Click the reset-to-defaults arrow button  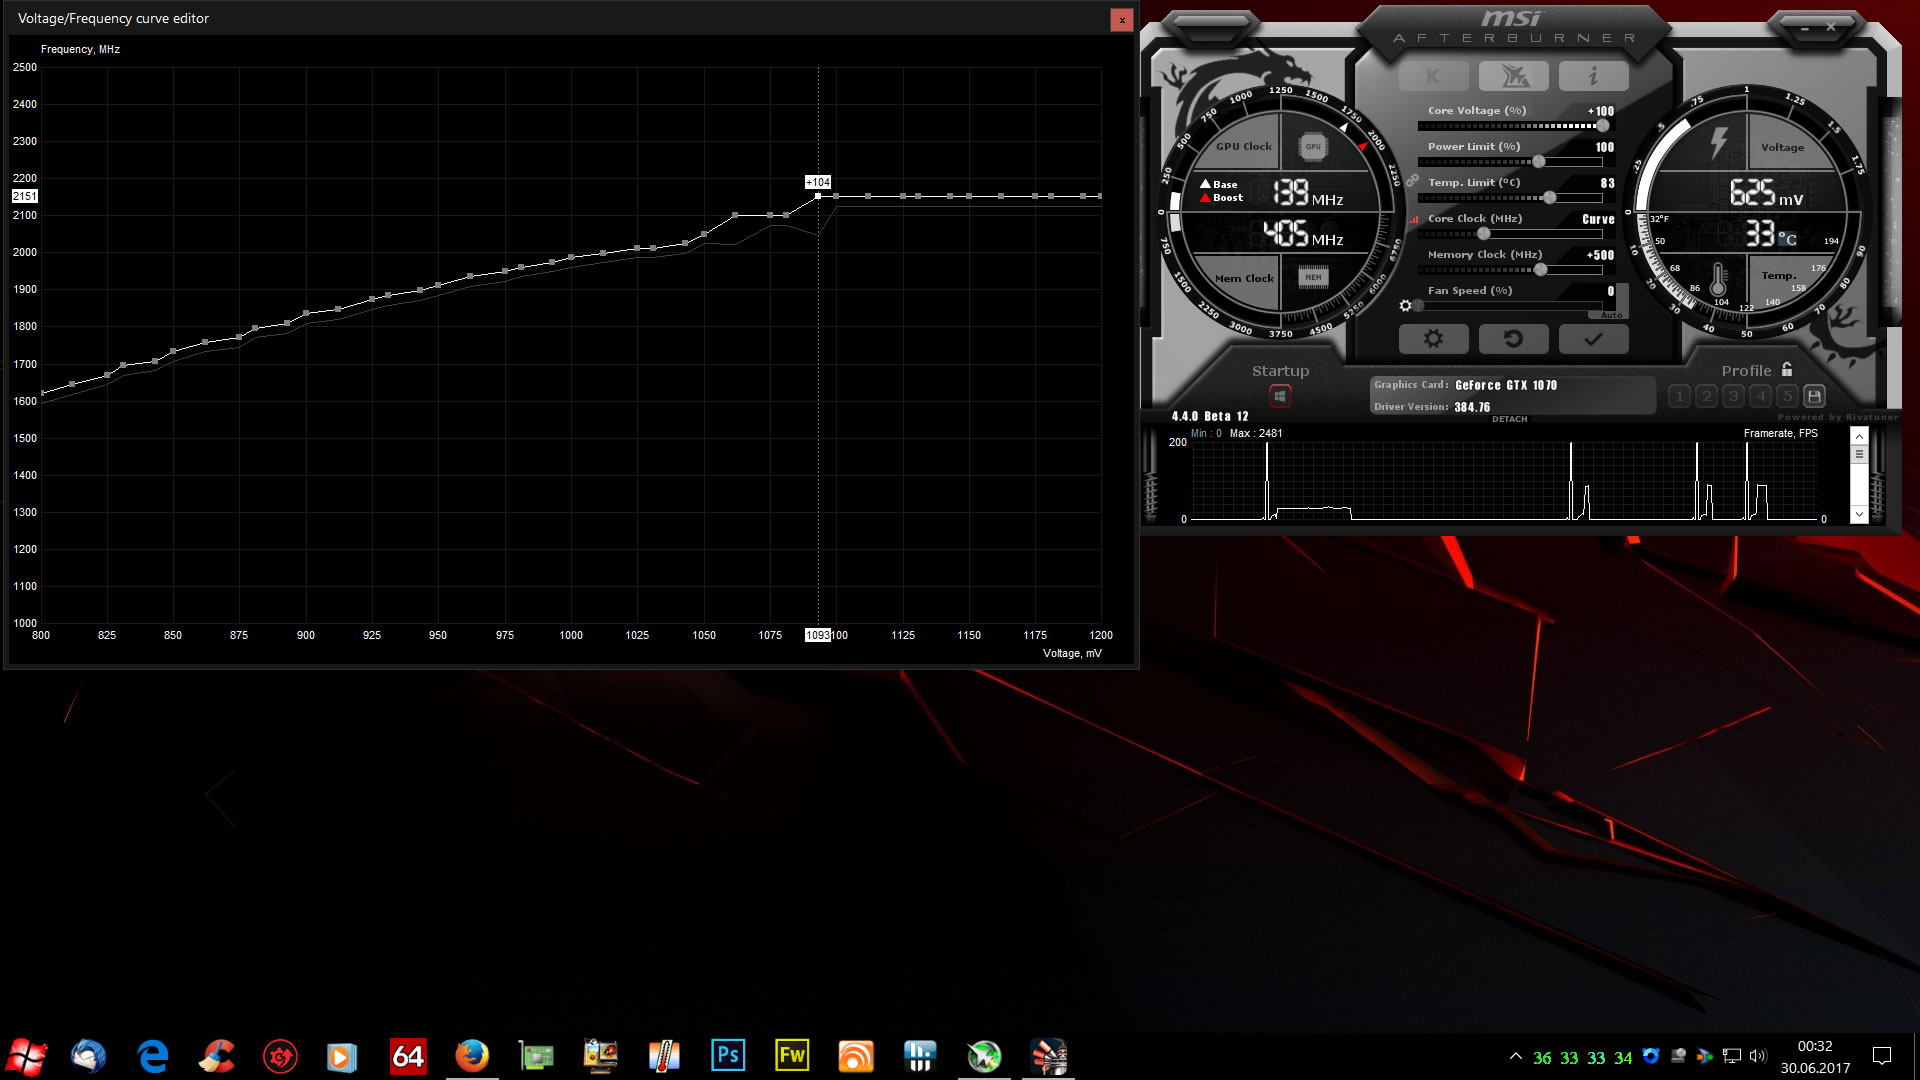pos(1513,339)
